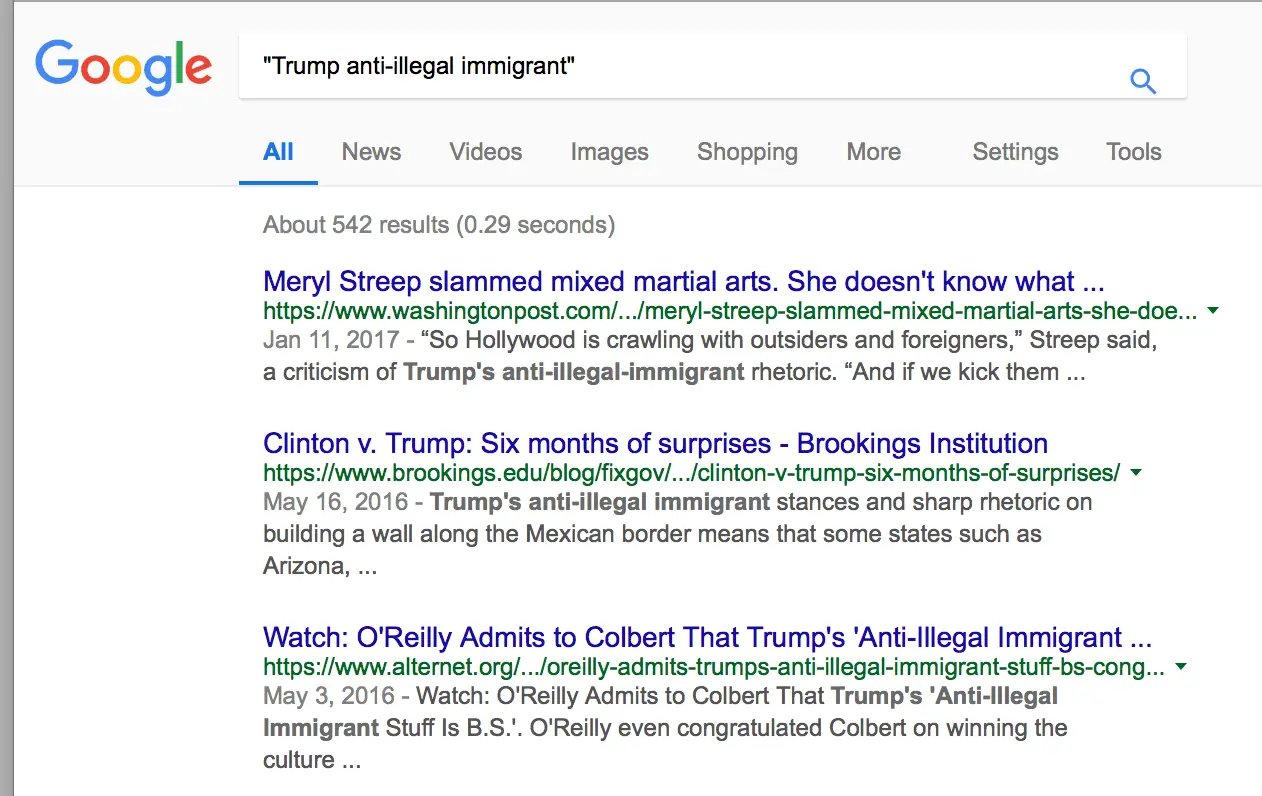1262x796 pixels.
Task: Click the green alternet.org URL
Action: coord(713,666)
